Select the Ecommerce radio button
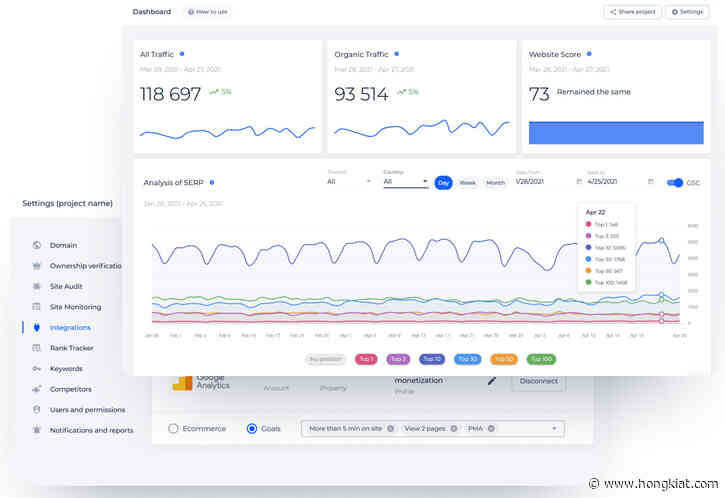This screenshot has width=725, height=498. pyautogui.click(x=173, y=429)
